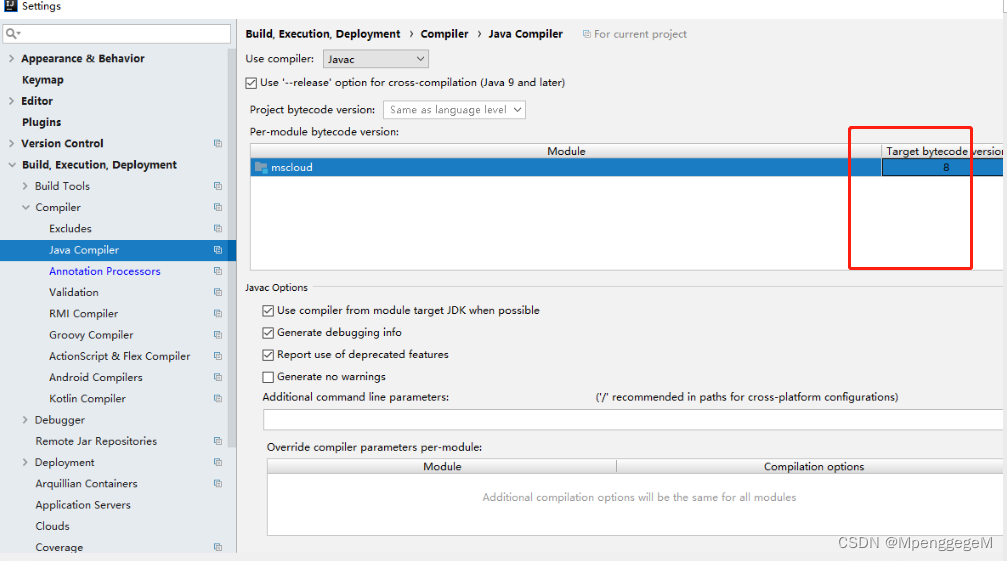The width and height of the screenshot is (1007, 561).
Task: Click the per-project icon beside Remote Jar Repositories
Action: pos(218,441)
